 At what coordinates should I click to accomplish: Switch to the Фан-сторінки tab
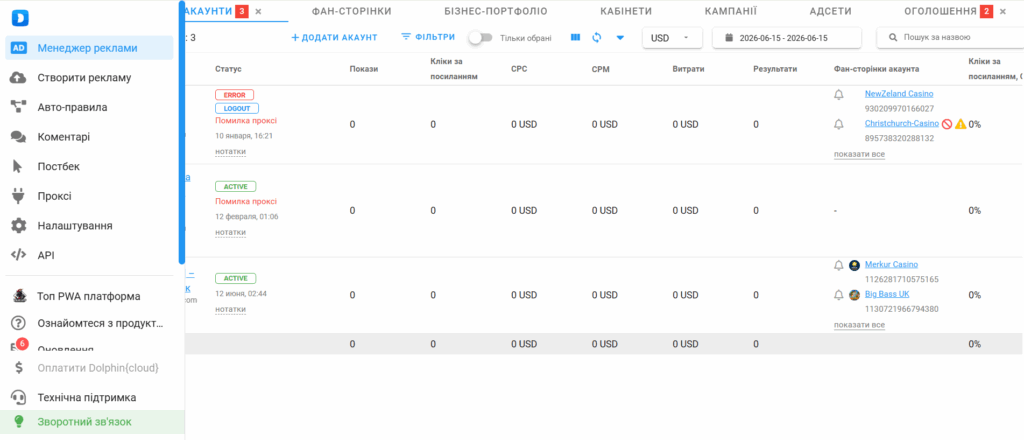tap(352, 11)
